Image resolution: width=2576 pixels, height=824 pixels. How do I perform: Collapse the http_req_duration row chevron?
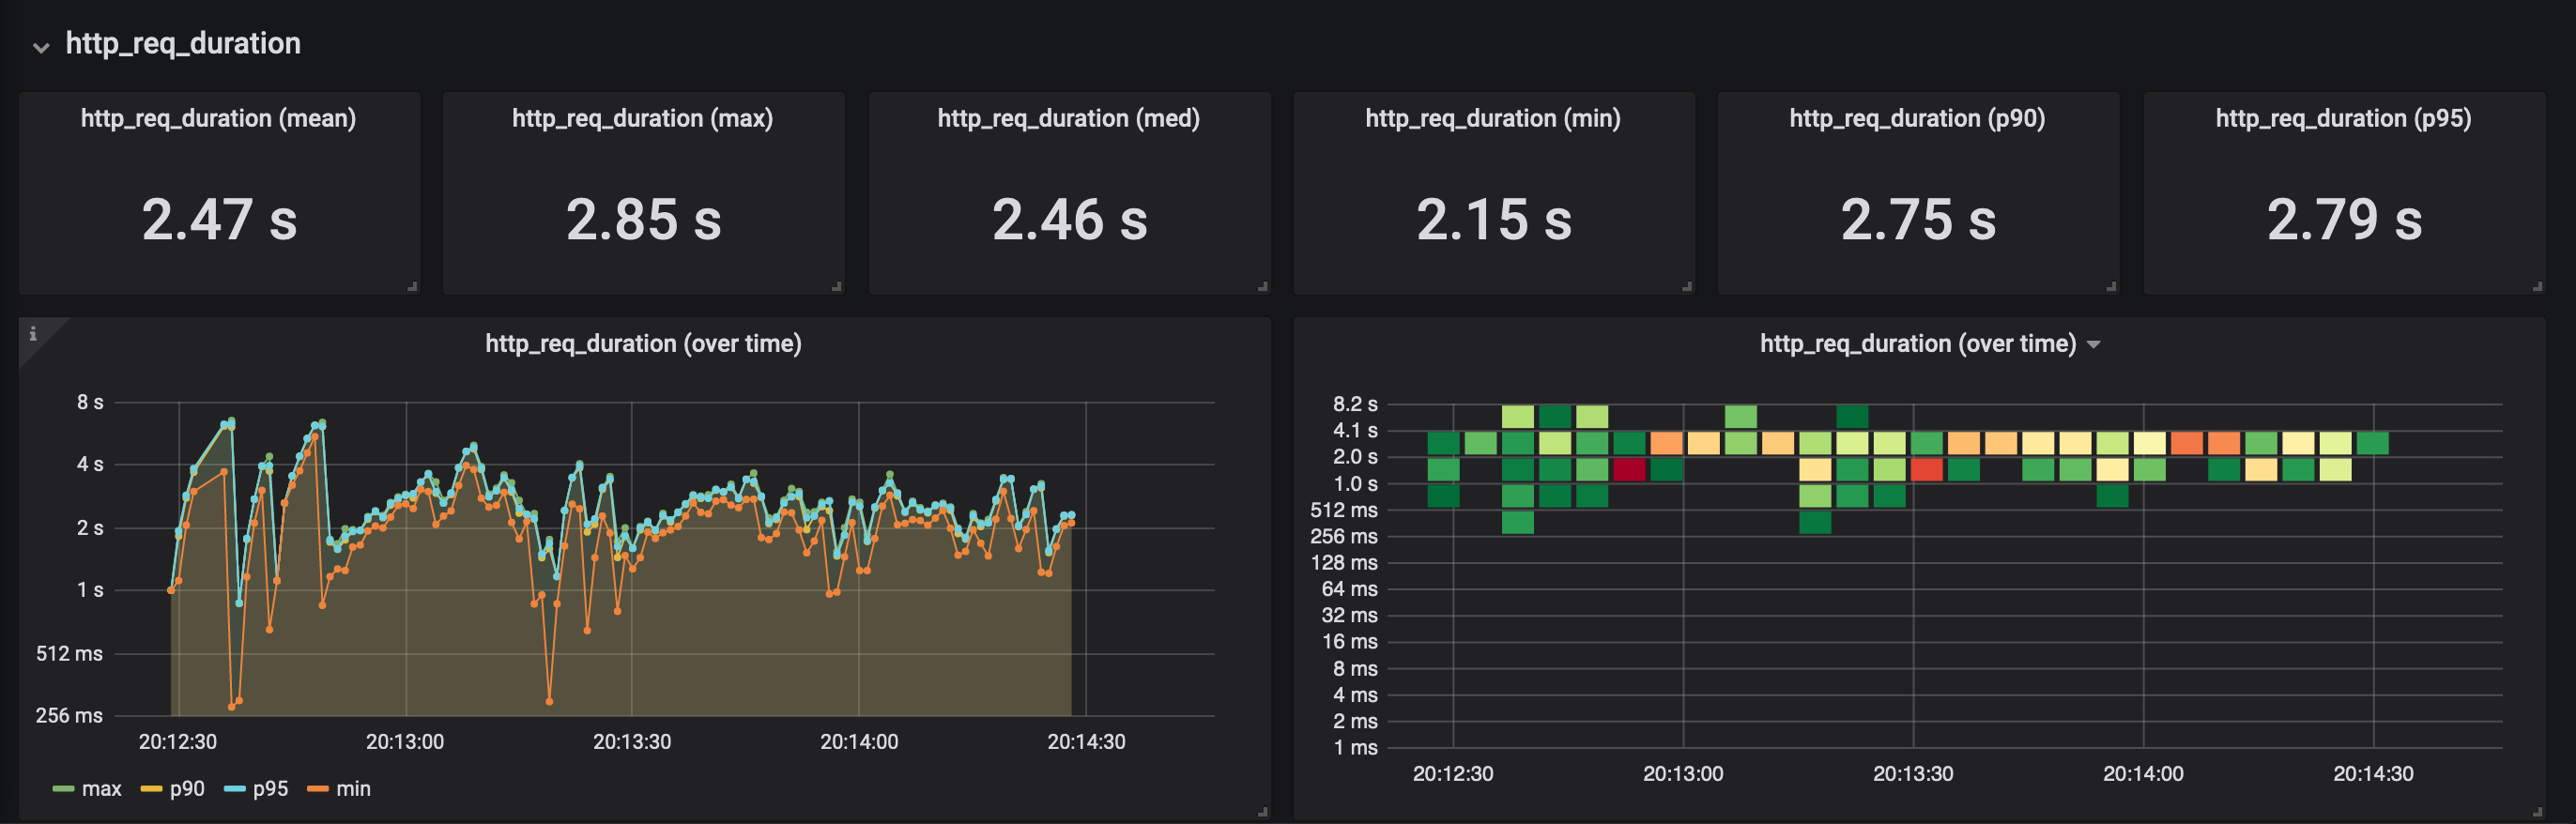[x=41, y=46]
